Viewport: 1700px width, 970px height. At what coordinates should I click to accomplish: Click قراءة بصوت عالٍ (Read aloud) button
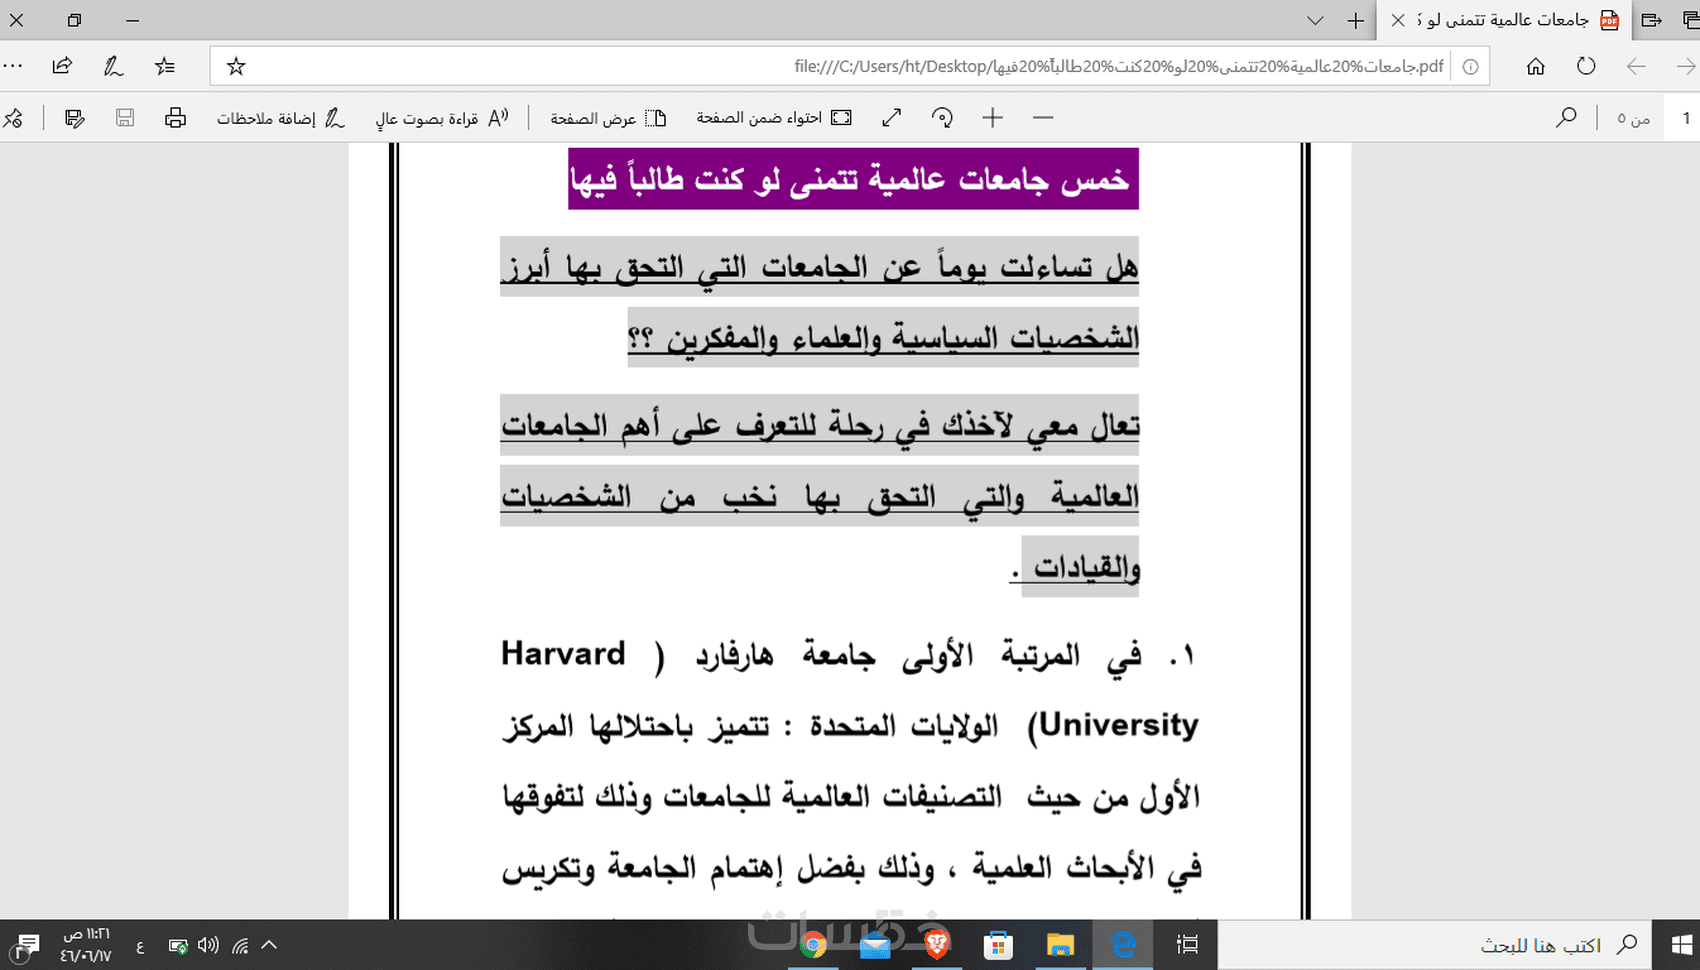pos(442,118)
